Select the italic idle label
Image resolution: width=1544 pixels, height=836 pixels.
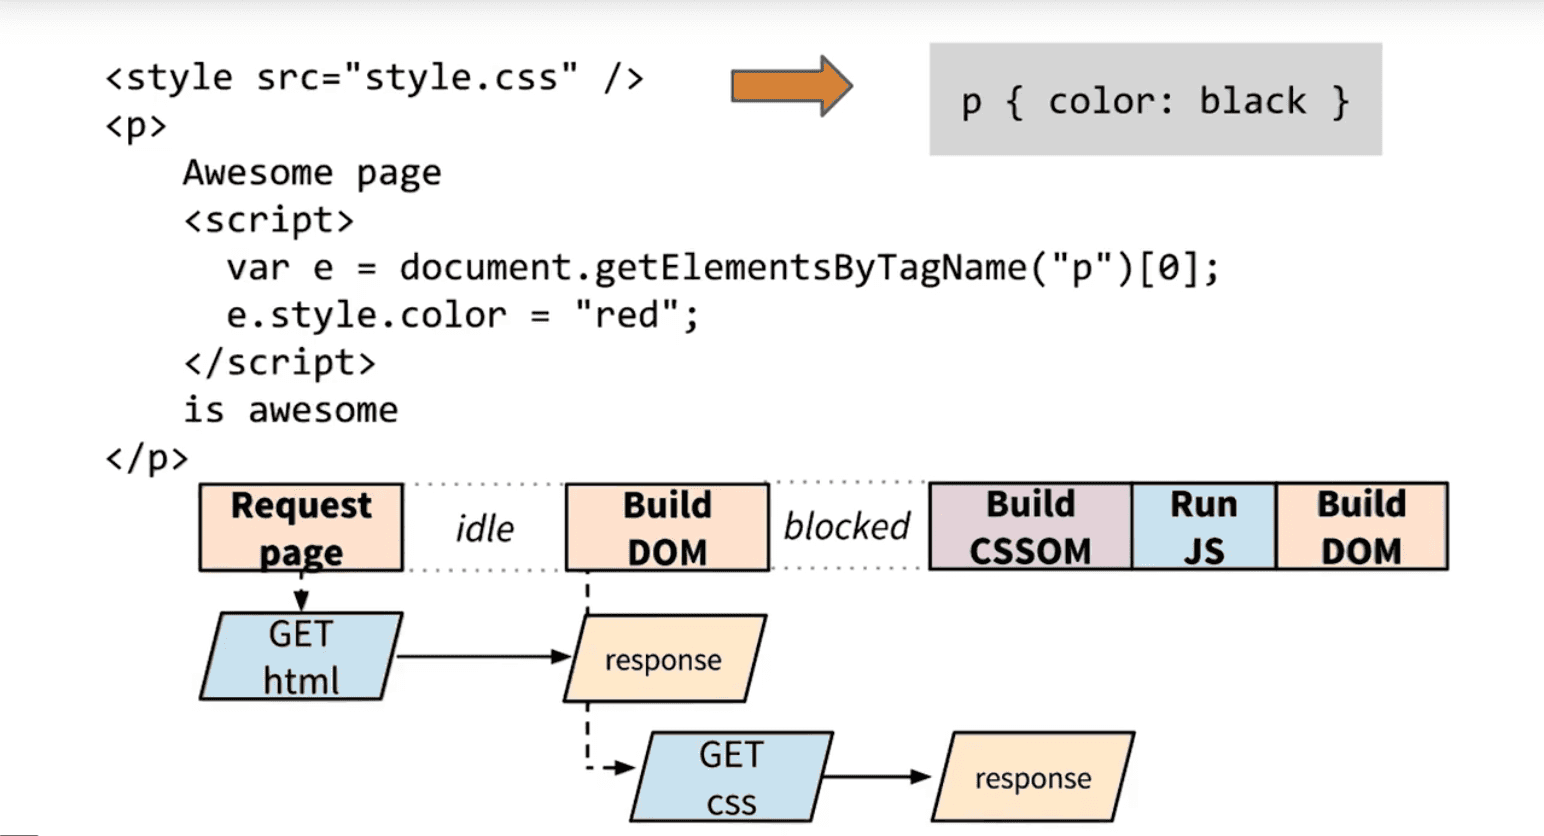click(484, 528)
